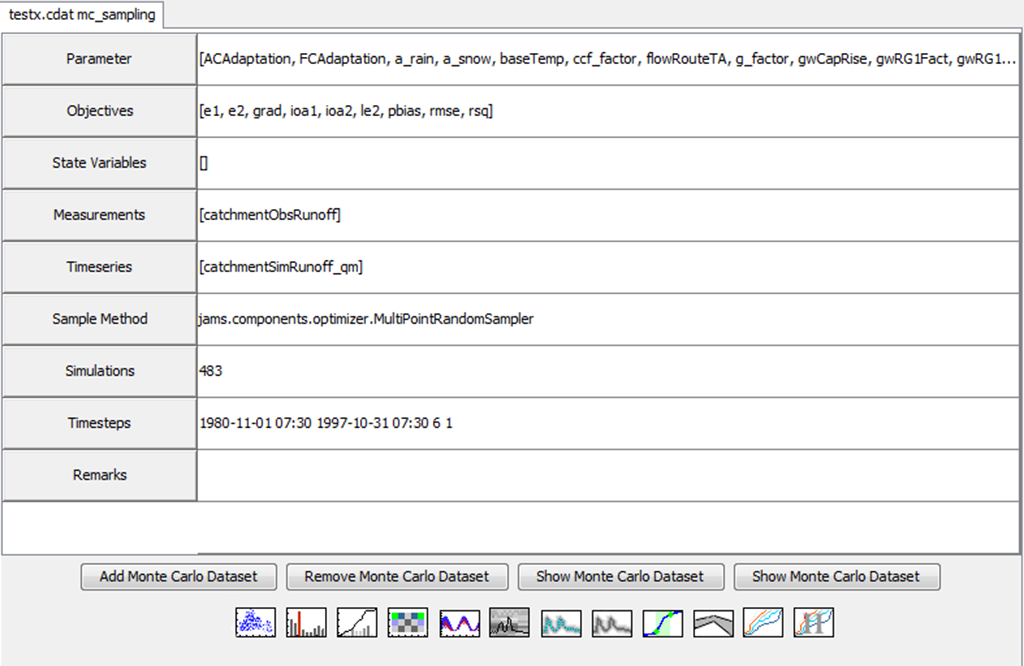Screen dimensions: 1024x666
Task: Click the Parameter row header
Action: (x=99, y=59)
